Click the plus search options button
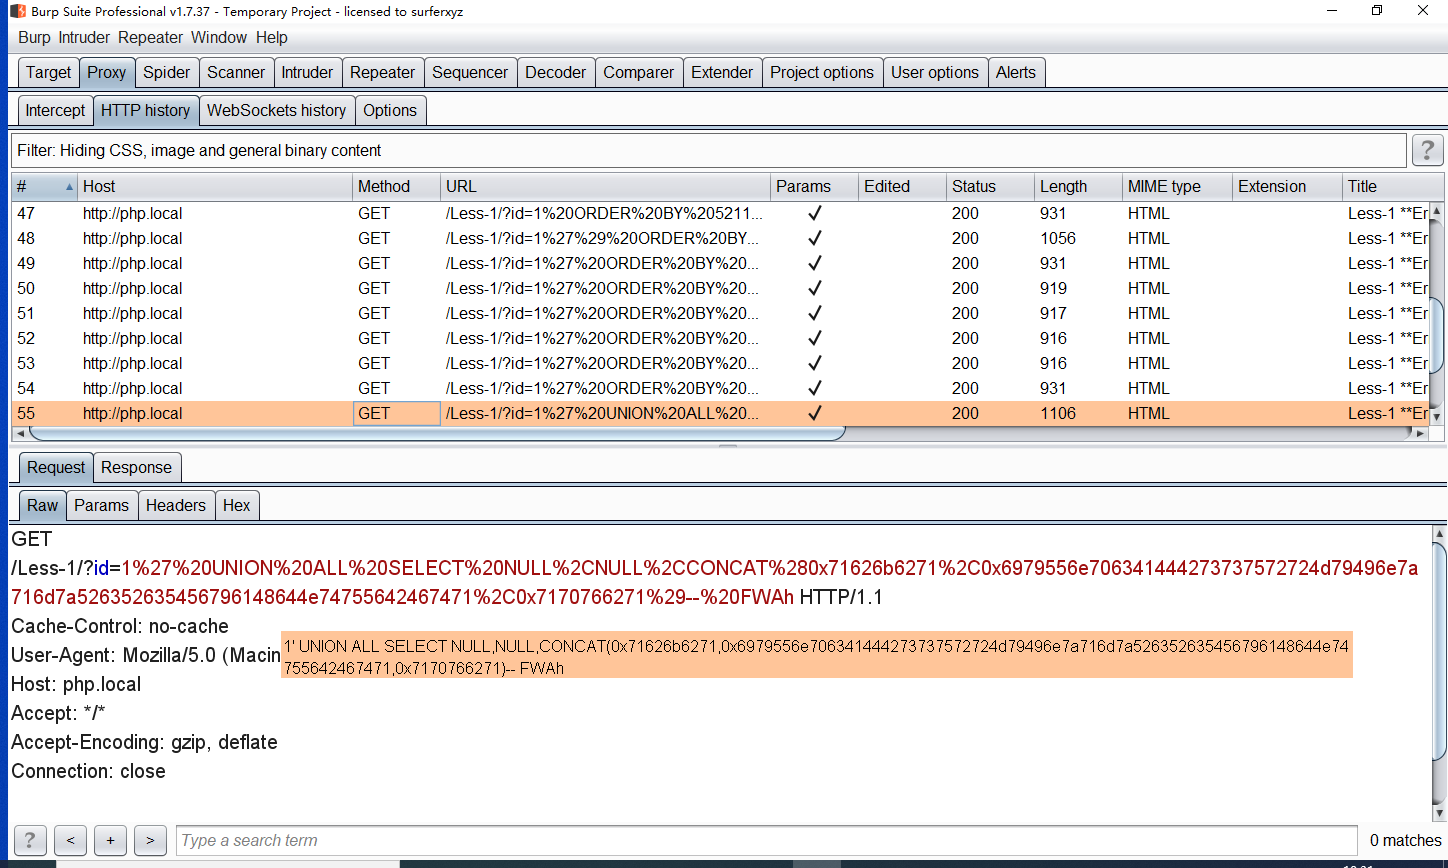The height and width of the screenshot is (868, 1448). coord(110,840)
